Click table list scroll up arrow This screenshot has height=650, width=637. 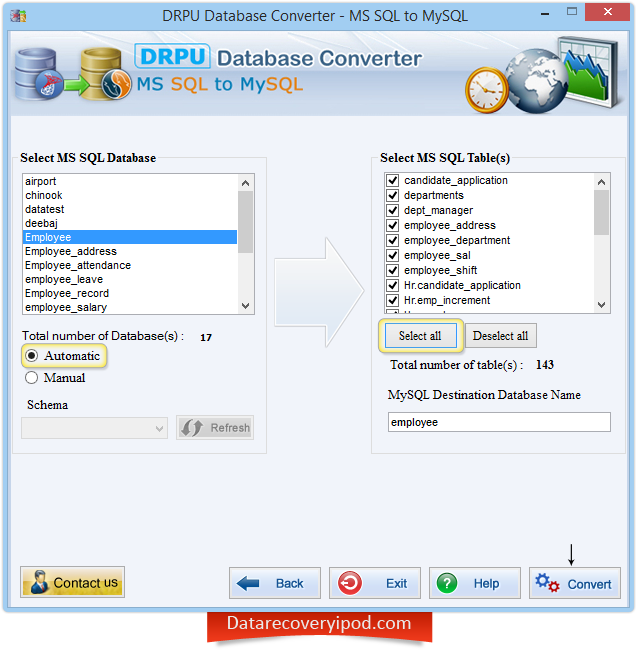pos(602,182)
